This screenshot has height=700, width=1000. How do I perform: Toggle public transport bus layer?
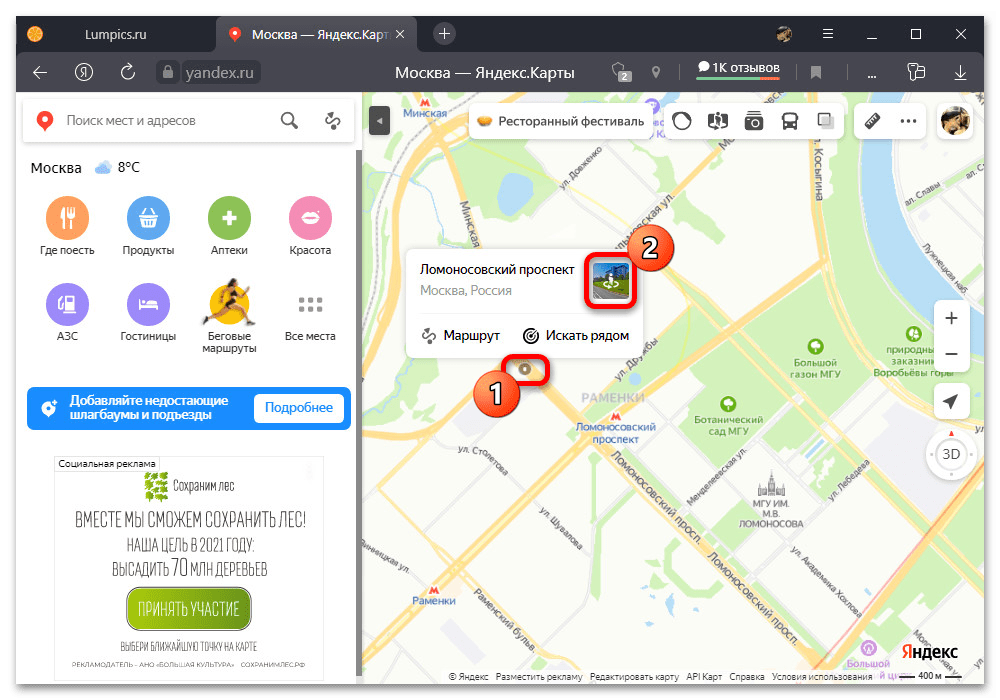click(790, 121)
